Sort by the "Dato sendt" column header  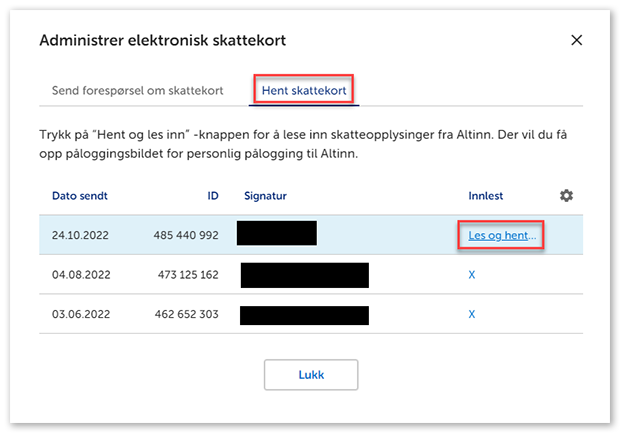coord(80,196)
